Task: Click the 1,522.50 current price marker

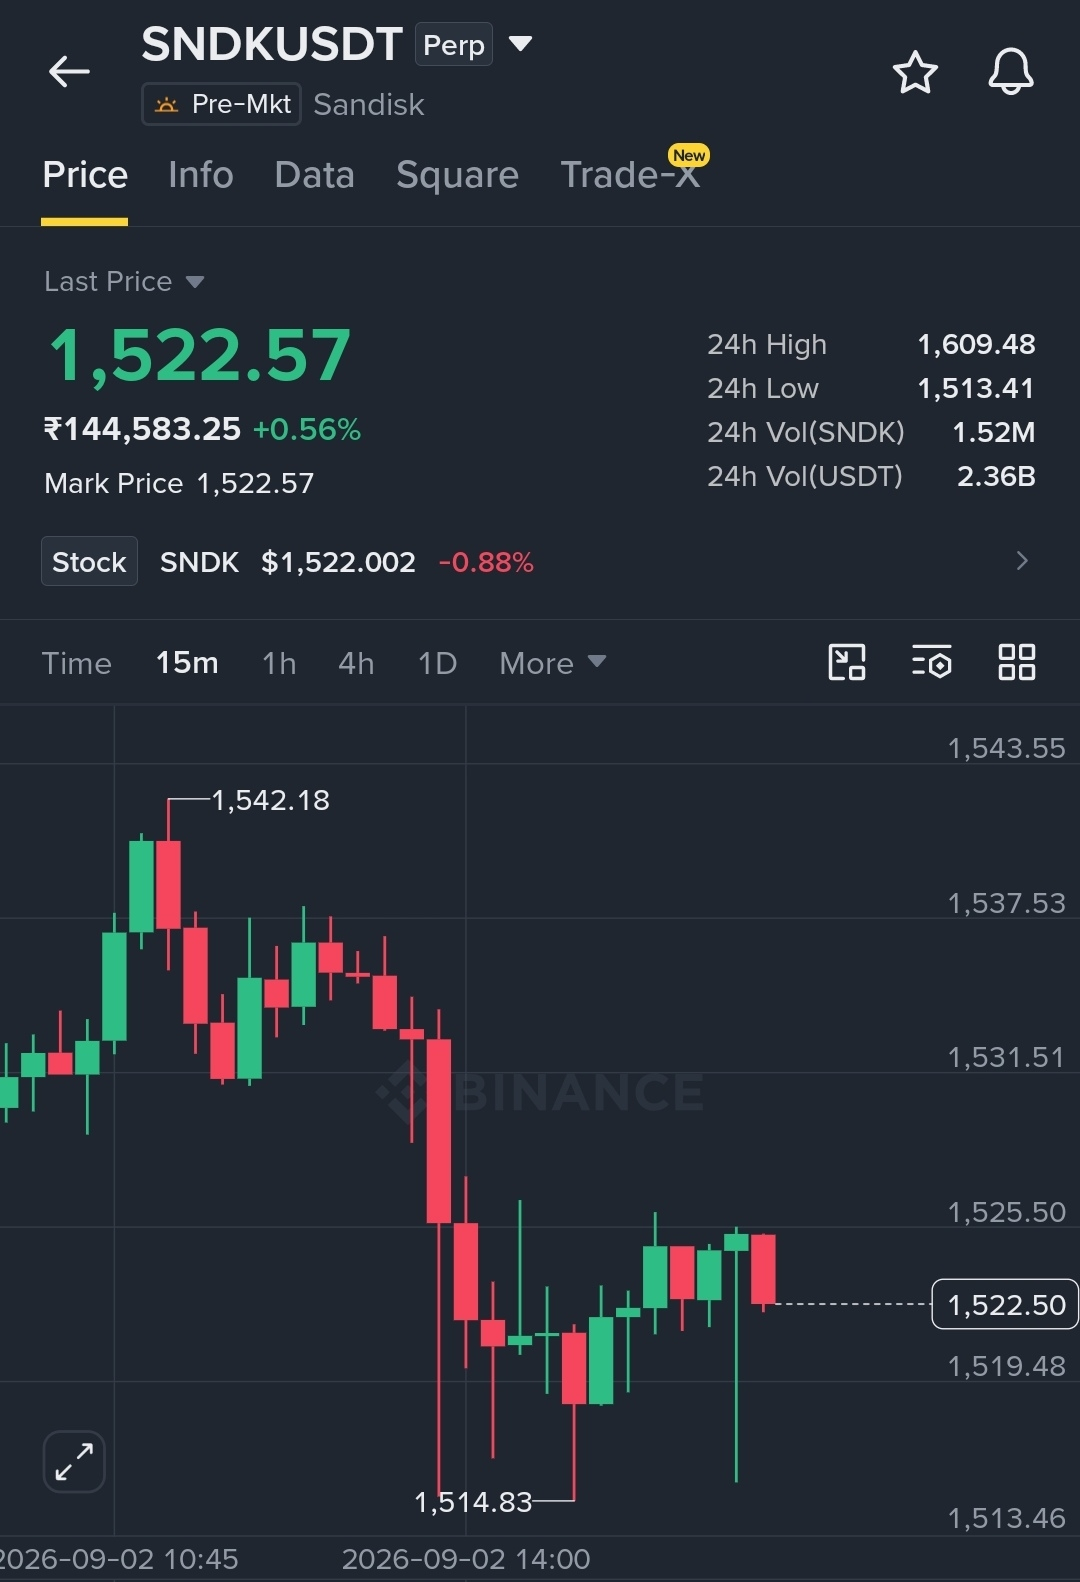Action: [x=1005, y=1304]
